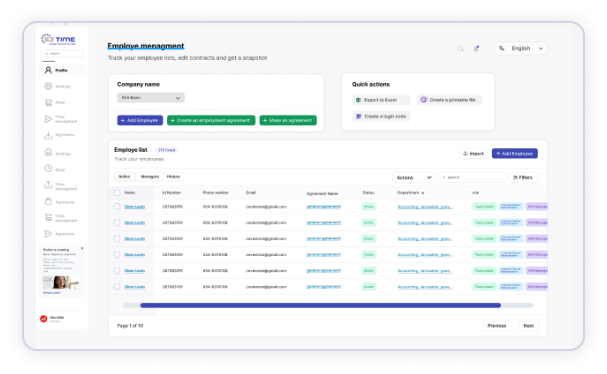Screen dimensions: 607x374
Task: Click Export to Excel quick action
Action: click(x=381, y=100)
